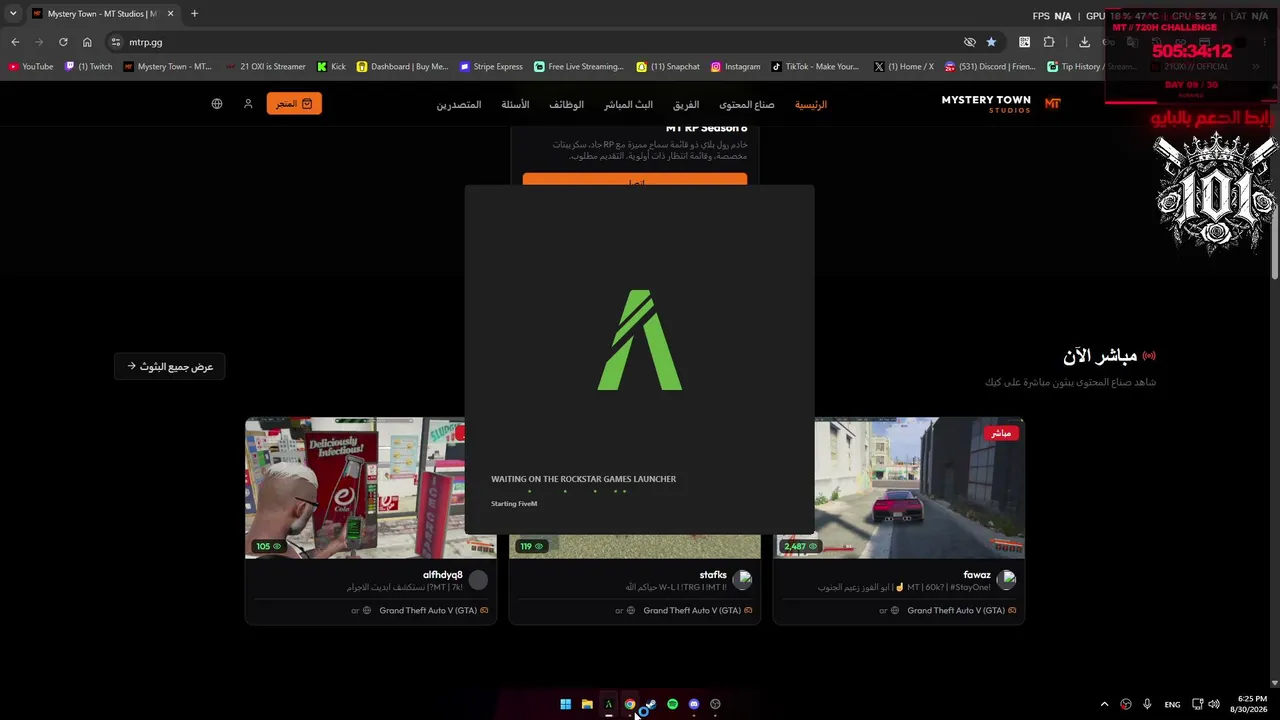Open the YouTube bookmark
1280x720 pixels.
31,67
